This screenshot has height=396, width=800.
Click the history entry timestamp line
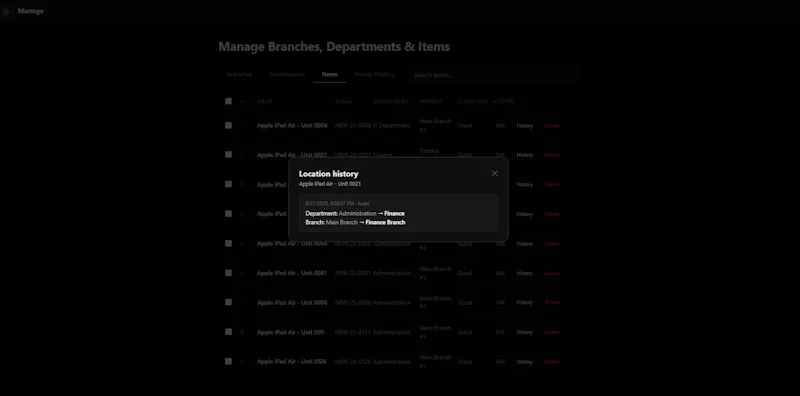tap(337, 204)
